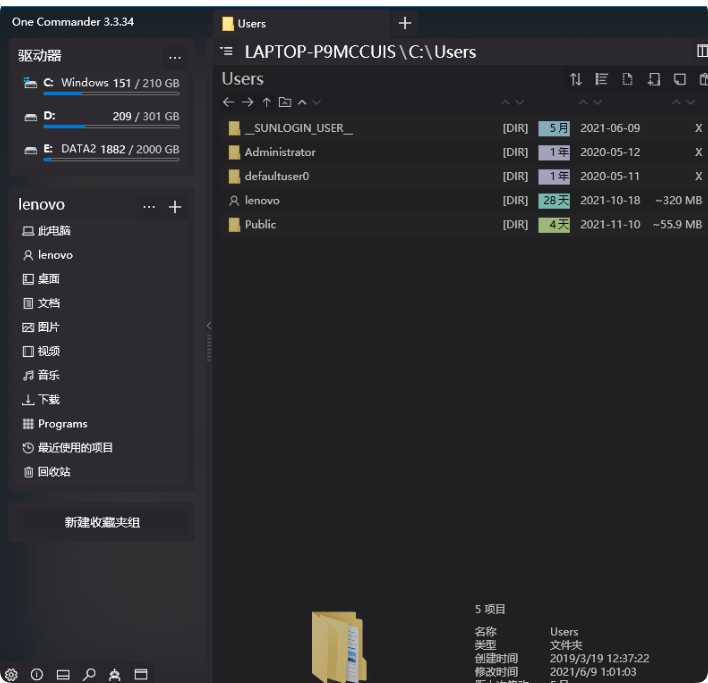Navigate forward with the right arrow
The height and width of the screenshot is (683, 708).
point(247,102)
